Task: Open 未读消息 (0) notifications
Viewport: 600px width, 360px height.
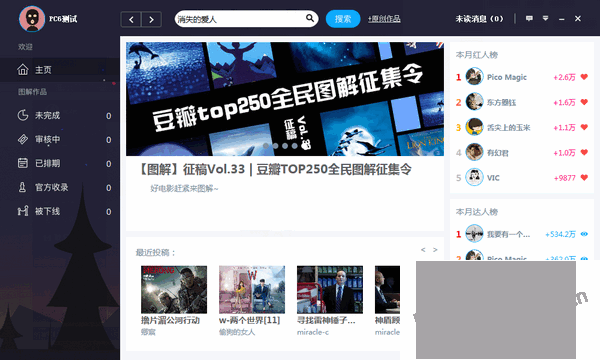Action: click(x=479, y=19)
